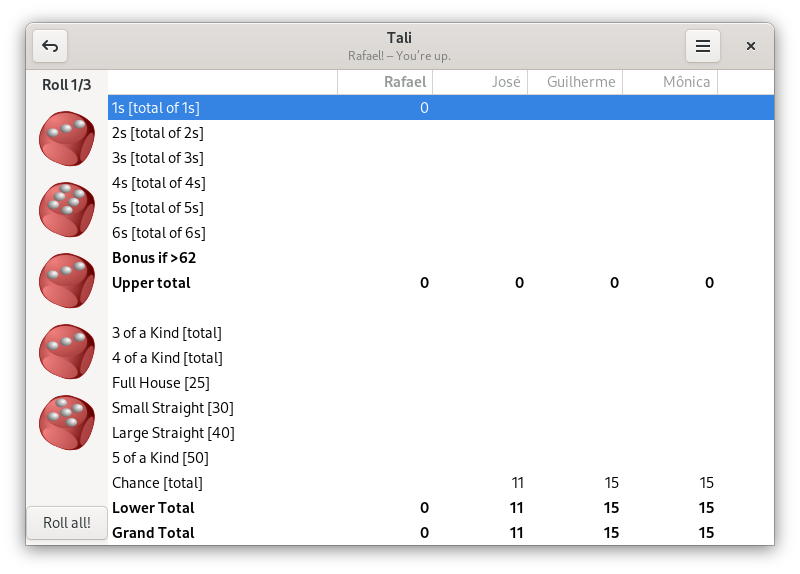
Task: Click the undo arrow button in header
Action: tap(50, 46)
